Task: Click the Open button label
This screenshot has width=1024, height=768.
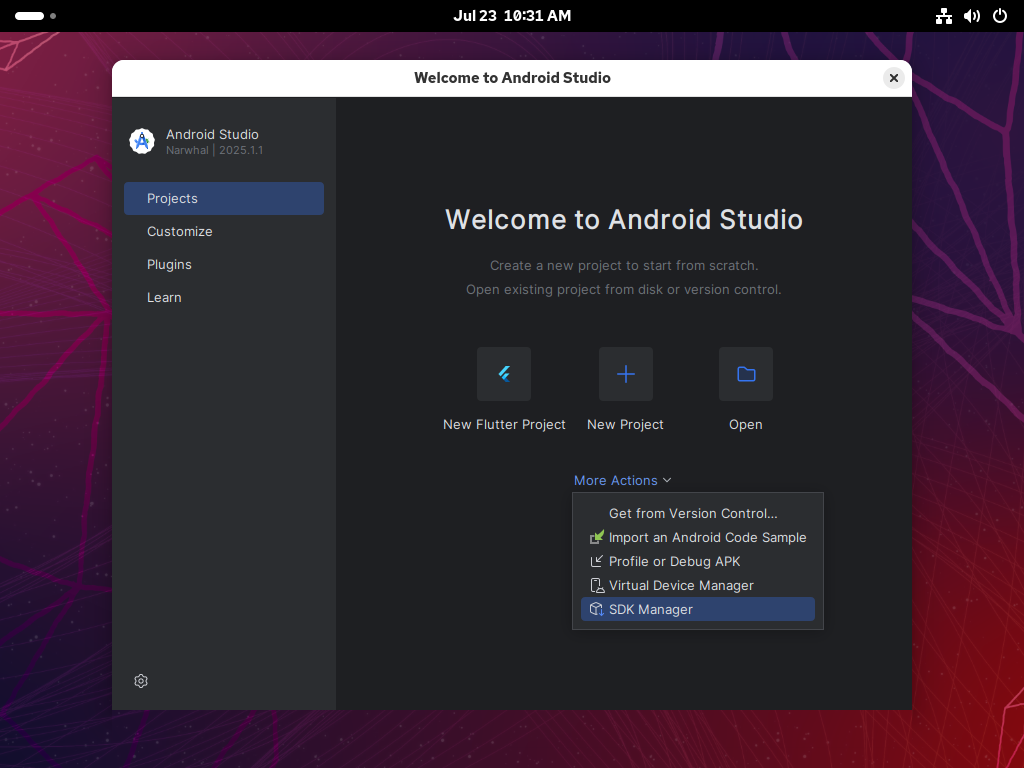Action: (x=745, y=424)
